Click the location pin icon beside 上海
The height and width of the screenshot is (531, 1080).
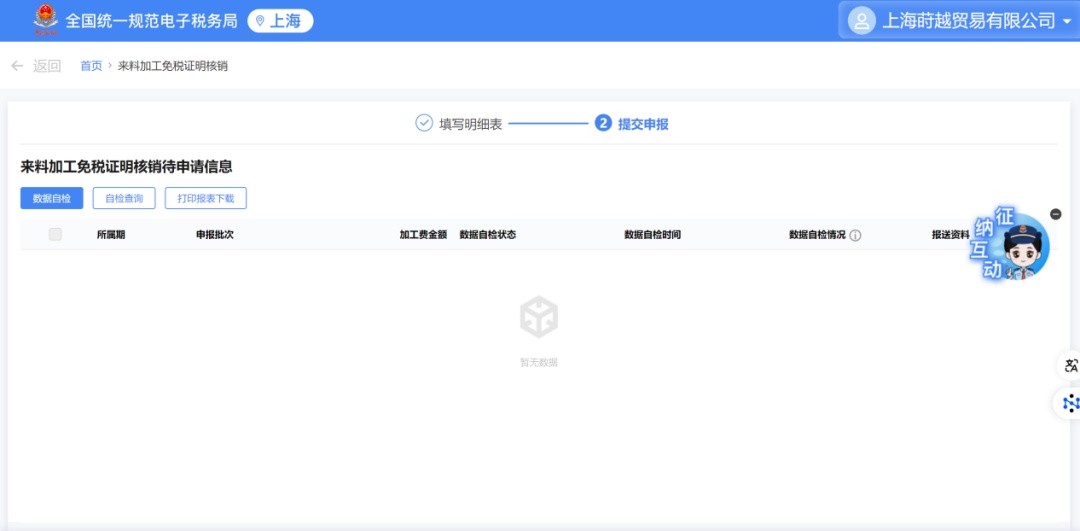click(x=260, y=21)
